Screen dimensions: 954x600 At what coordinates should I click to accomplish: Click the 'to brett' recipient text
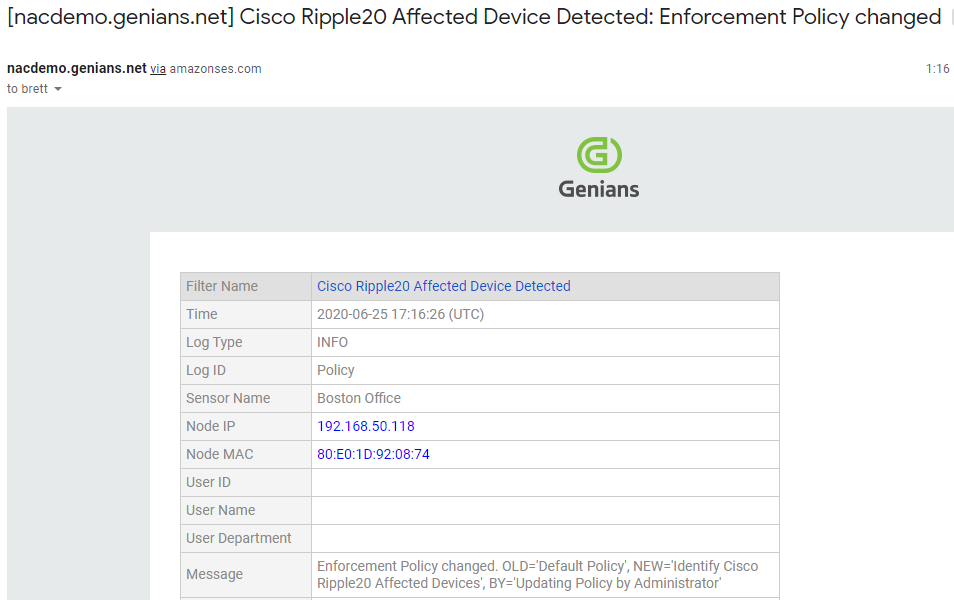(x=27, y=89)
